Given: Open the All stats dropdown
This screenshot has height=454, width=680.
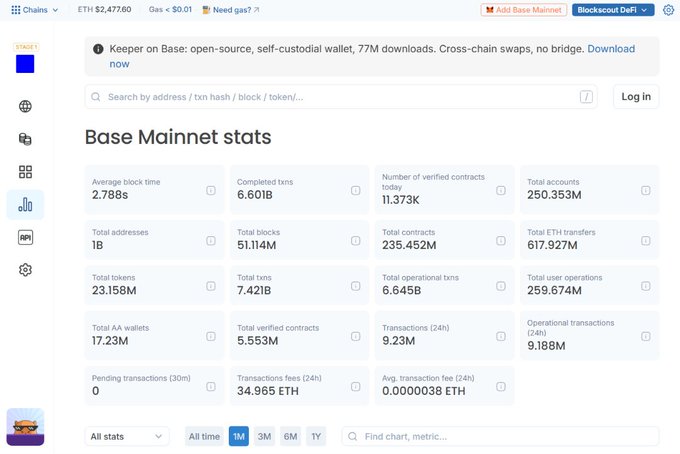Looking at the screenshot, I should coord(127,436).
